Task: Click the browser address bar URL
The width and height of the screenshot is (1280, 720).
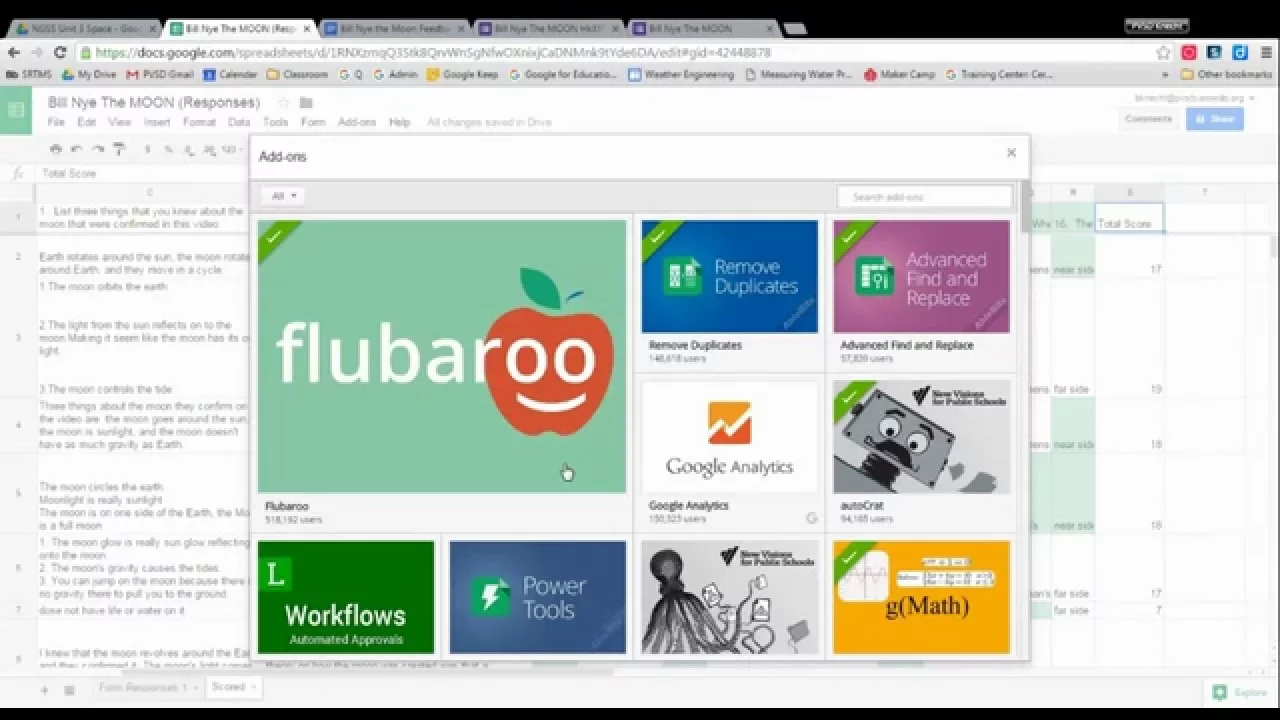Action: click(432, 52)
